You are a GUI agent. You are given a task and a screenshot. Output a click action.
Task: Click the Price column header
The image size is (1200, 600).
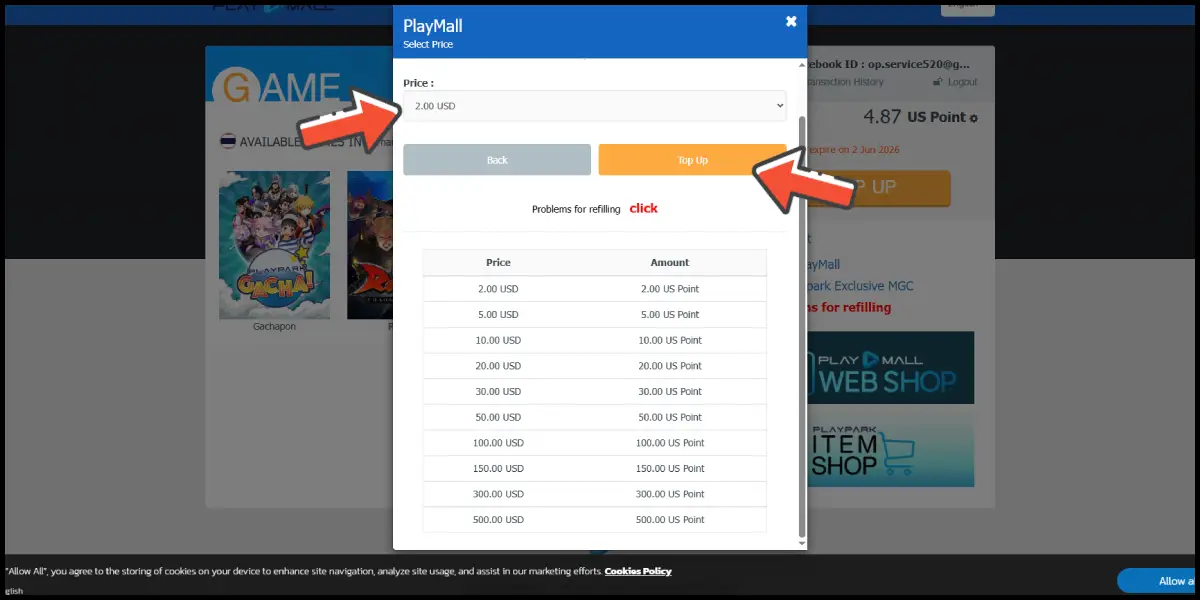click(498, 263)
